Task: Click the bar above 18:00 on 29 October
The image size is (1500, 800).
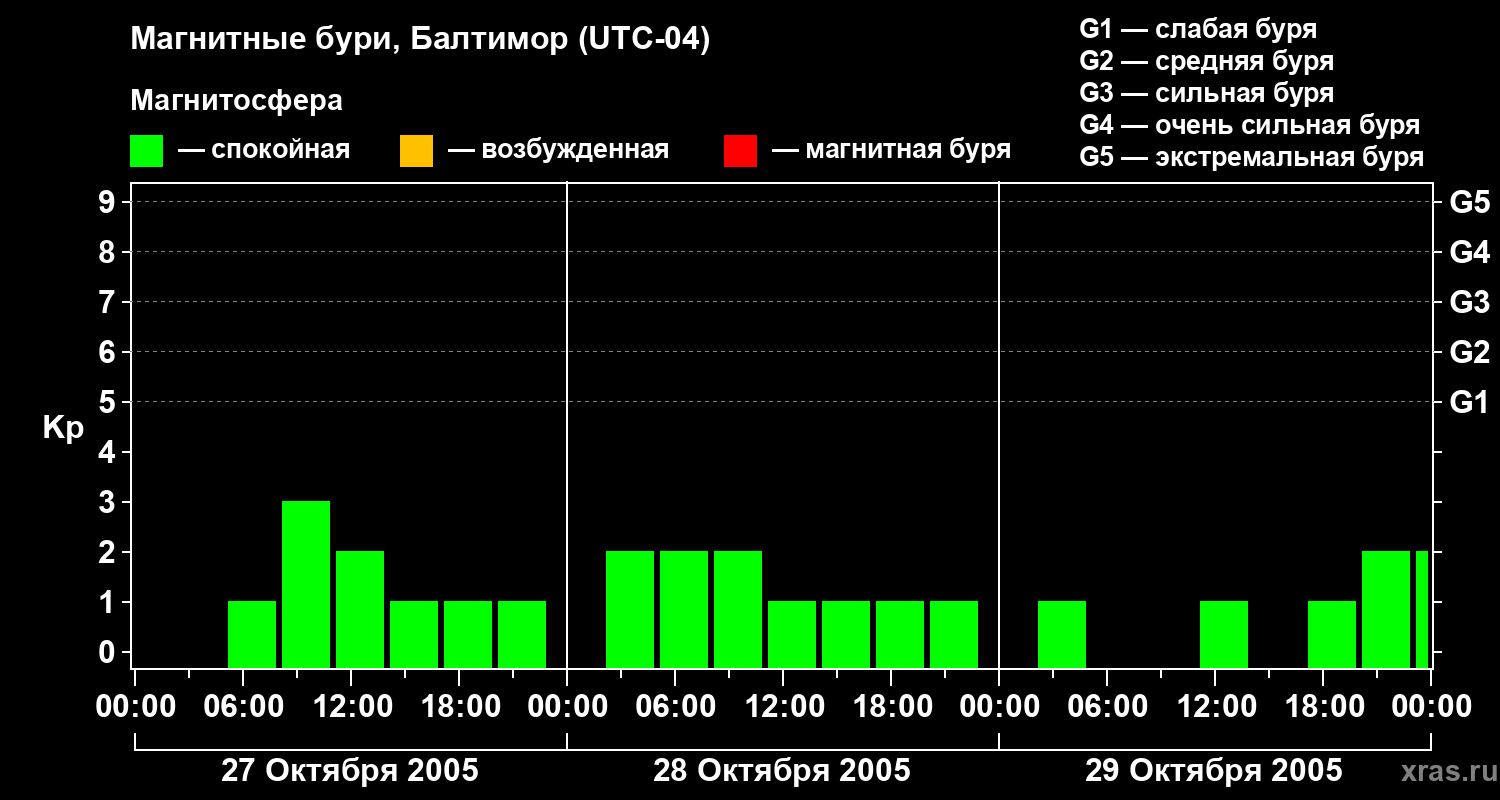Action: click(x=1332, y=634)
